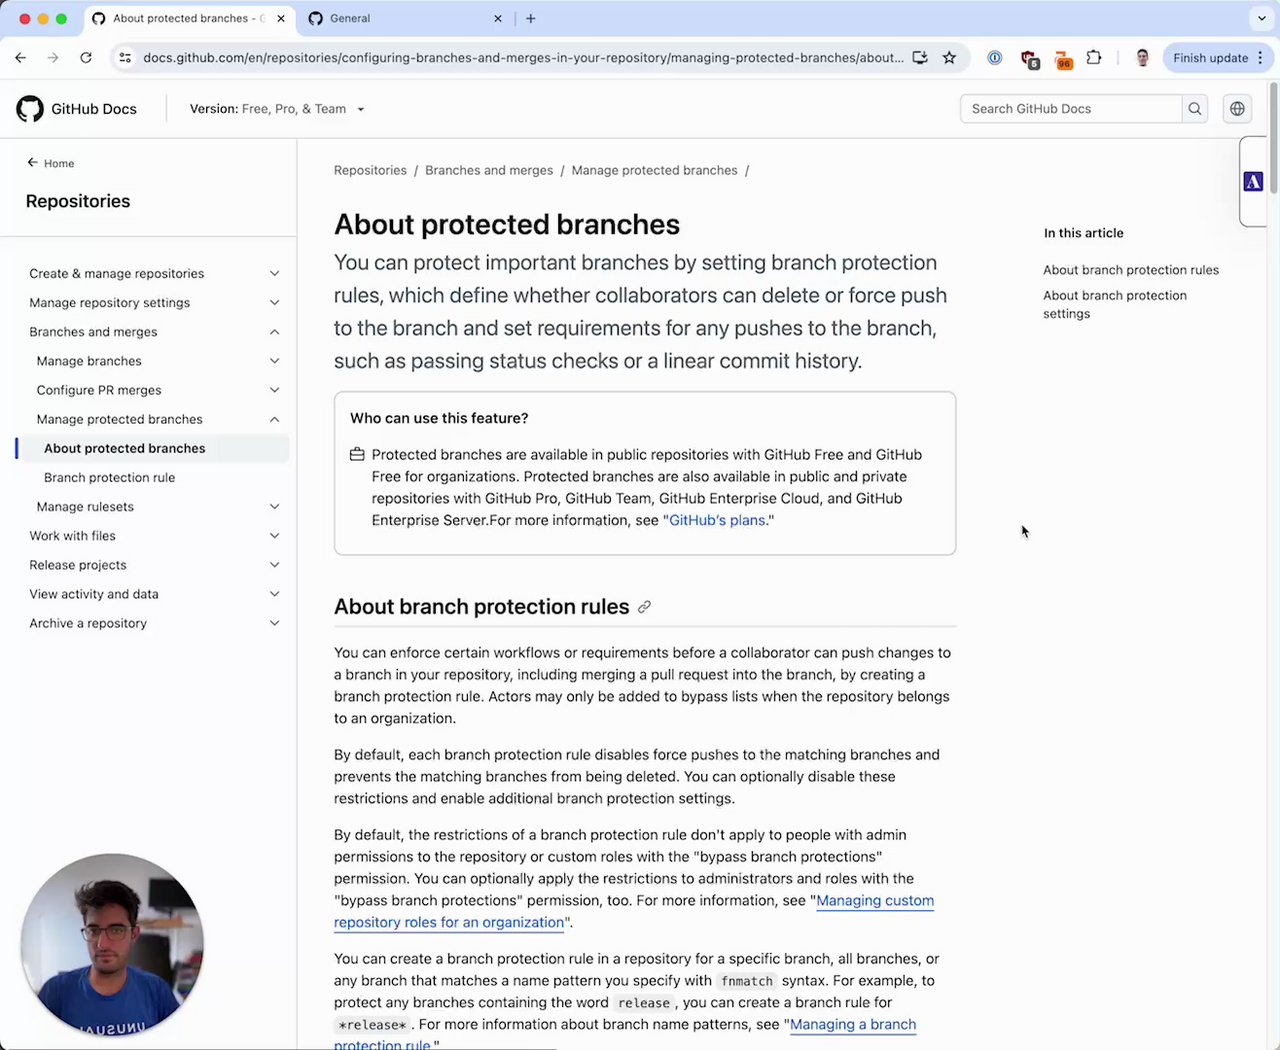Click the orange extension icon with badge
Viewport: 1280px width, 1050px height.
[x=1063, y=59]
